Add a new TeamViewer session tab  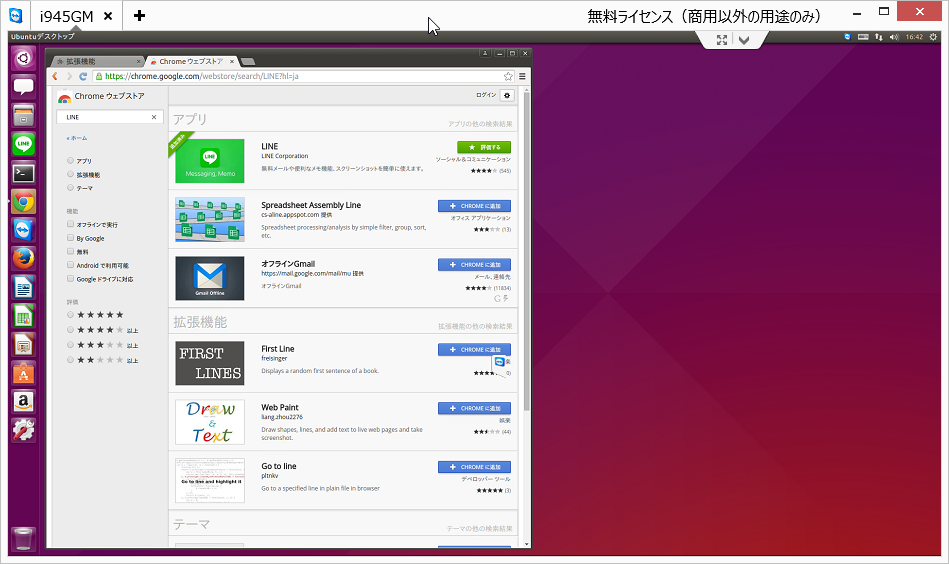coord(139,16)
